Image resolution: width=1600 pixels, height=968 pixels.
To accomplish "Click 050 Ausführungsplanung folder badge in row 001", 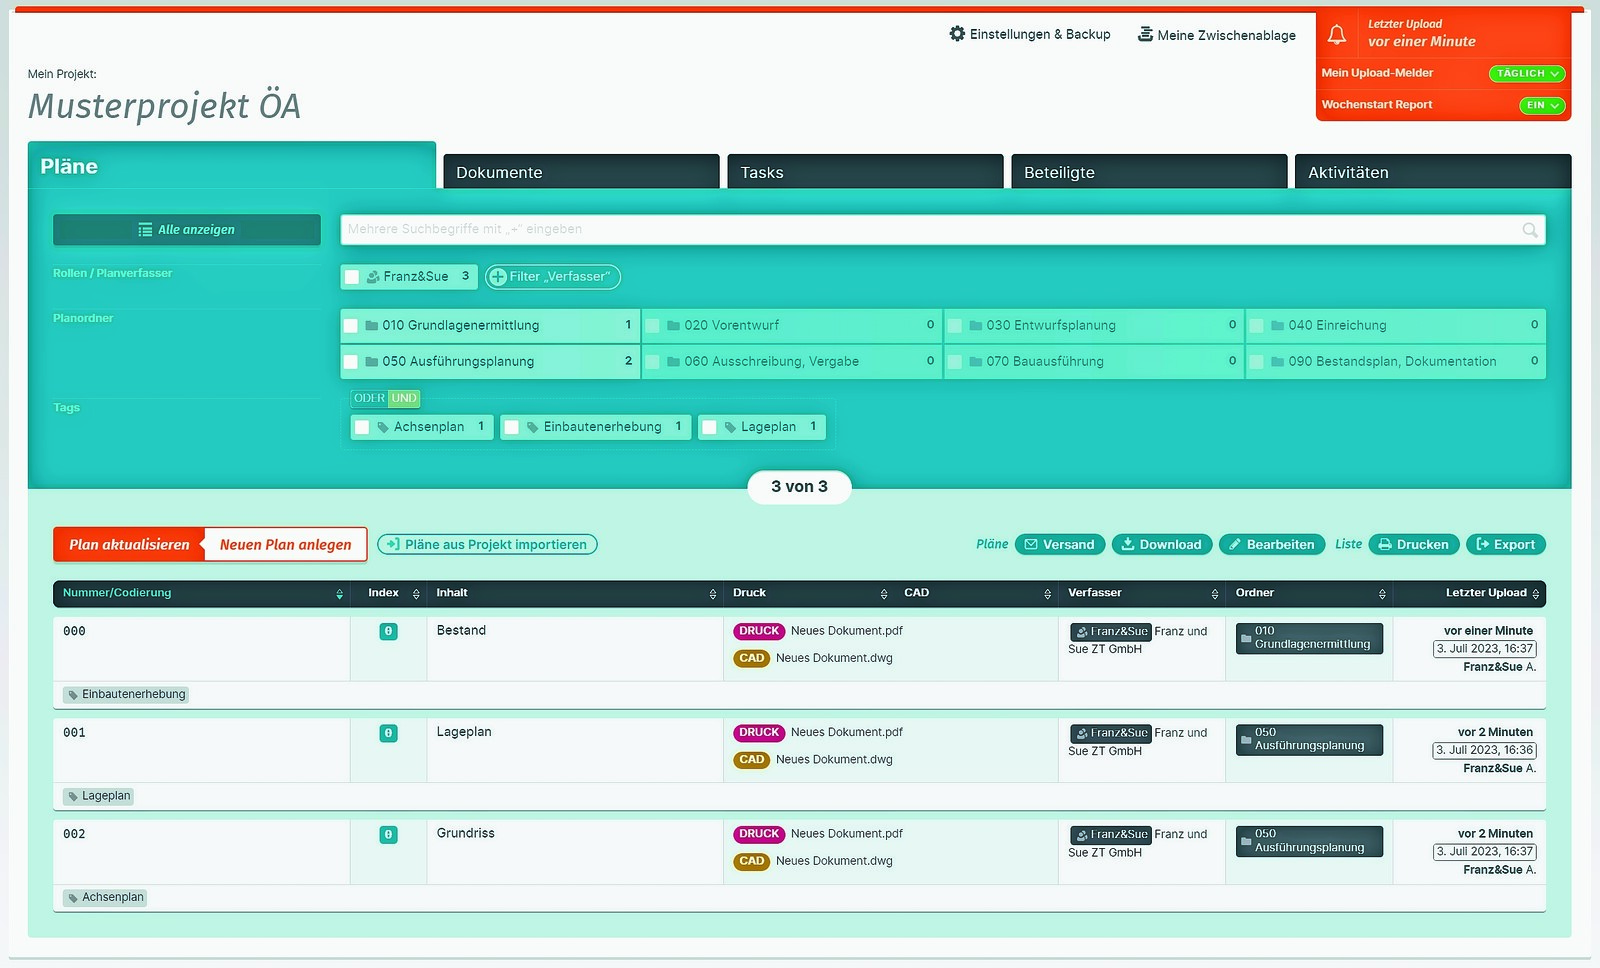I will click(1309, 739).
